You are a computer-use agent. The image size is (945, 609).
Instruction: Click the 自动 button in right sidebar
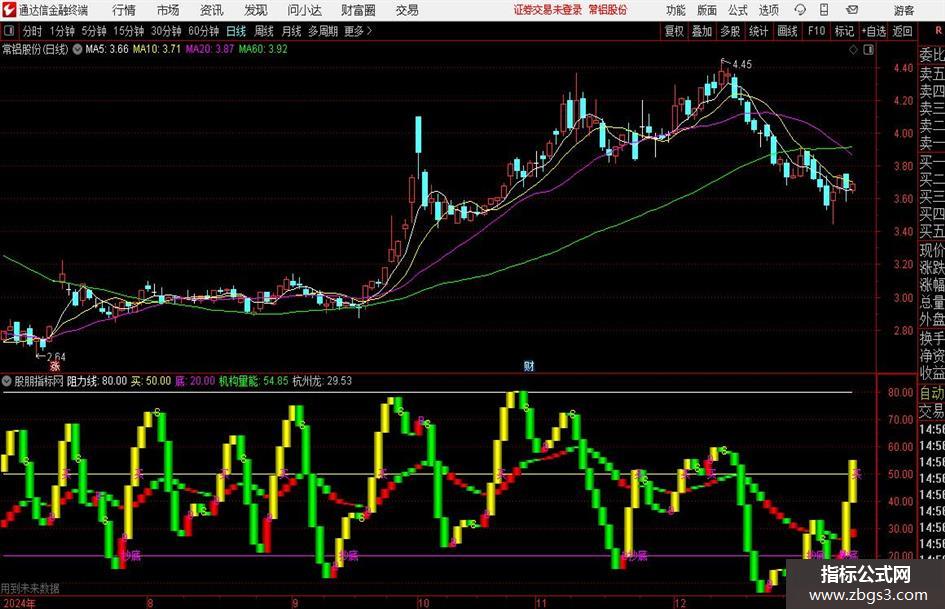point(931,393)
